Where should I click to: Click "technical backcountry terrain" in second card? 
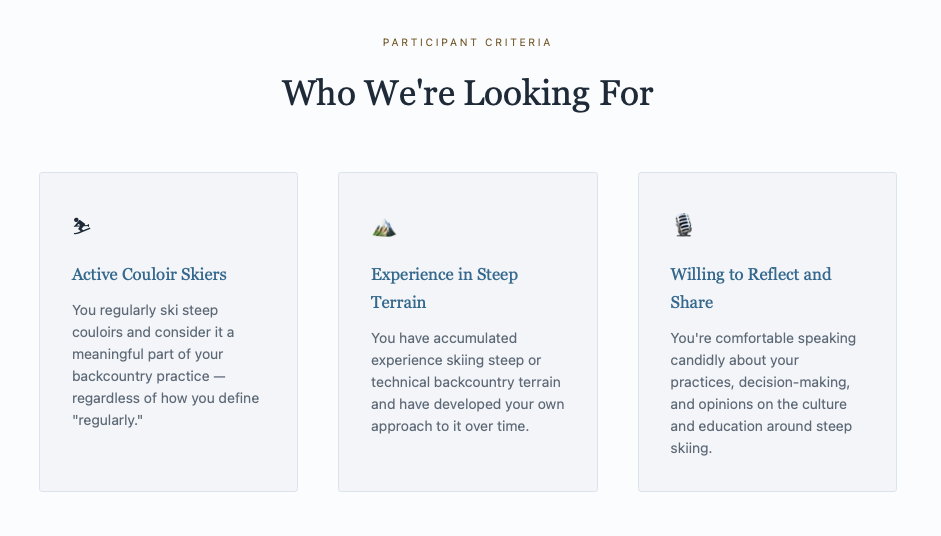tap(466, 382)
